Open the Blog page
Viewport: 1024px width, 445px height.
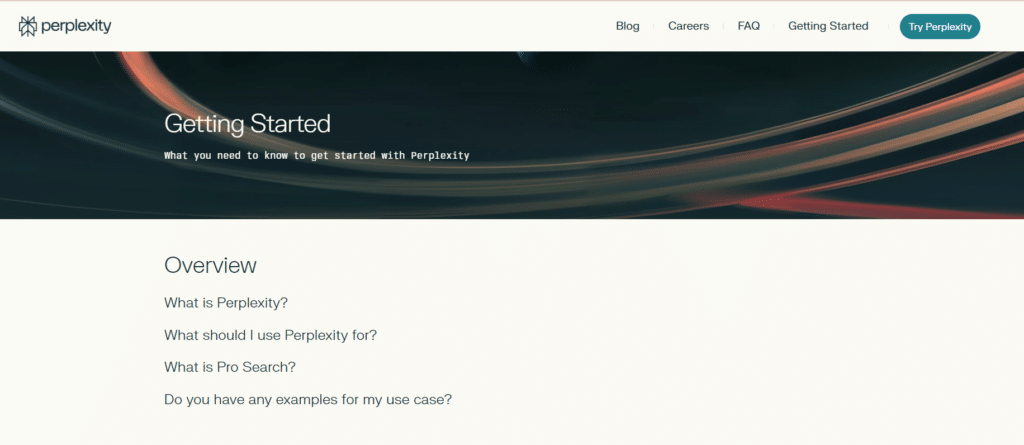(x=627, y=26)
